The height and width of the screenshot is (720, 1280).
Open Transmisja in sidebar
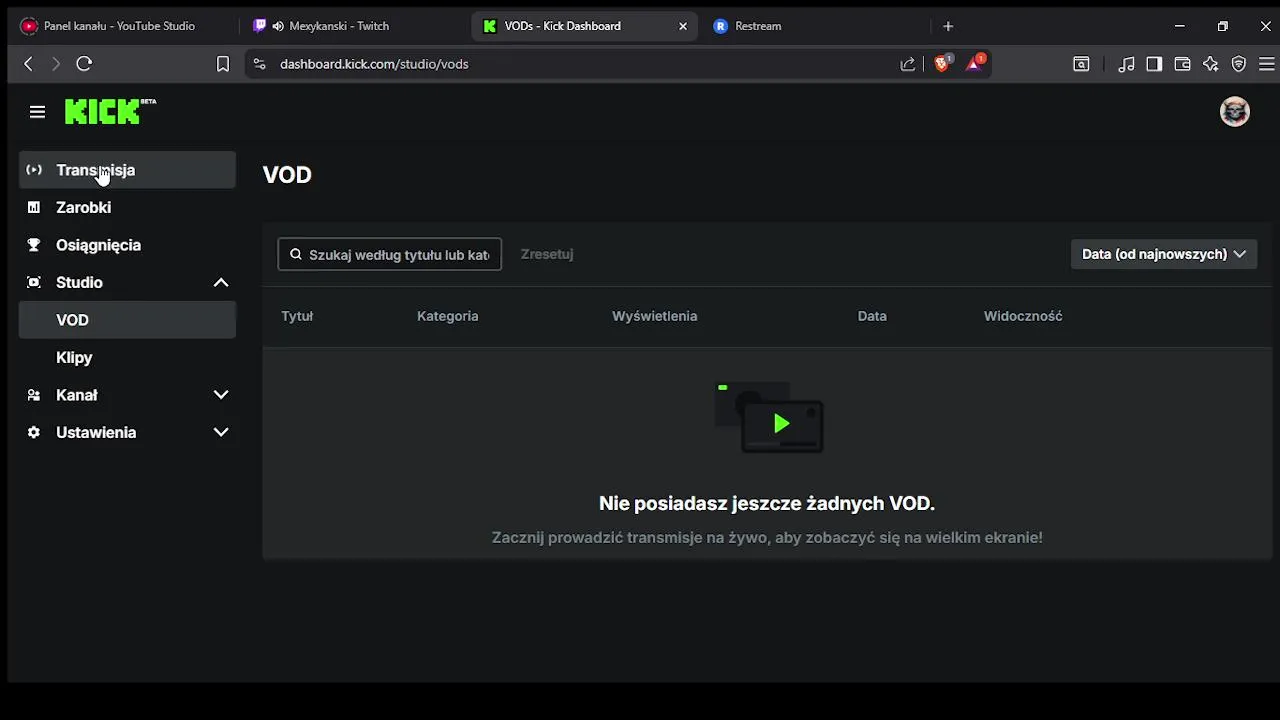(127, 170)
